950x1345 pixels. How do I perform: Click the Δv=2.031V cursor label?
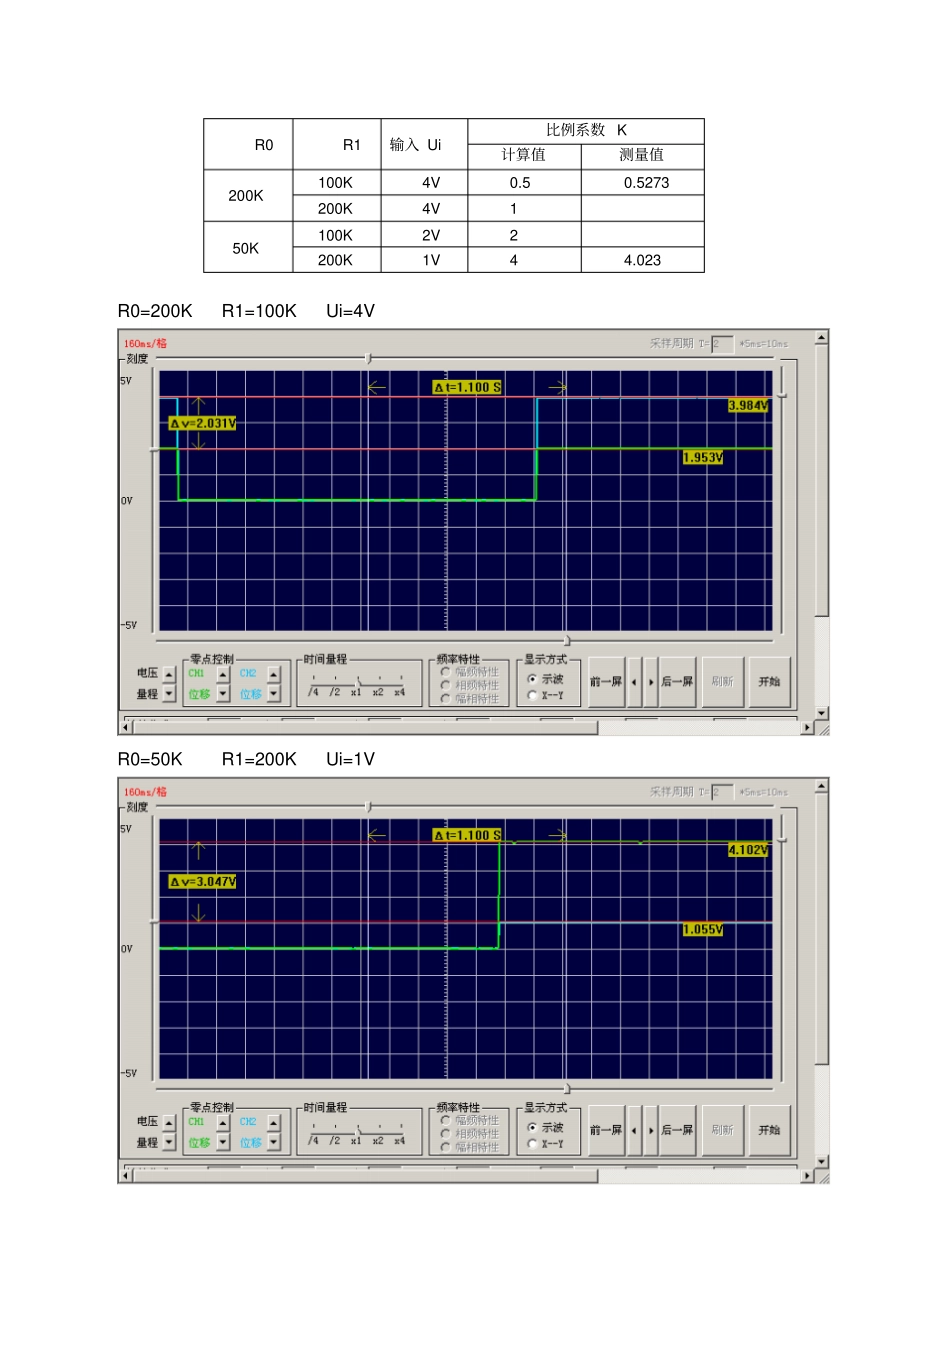(203, 424)
